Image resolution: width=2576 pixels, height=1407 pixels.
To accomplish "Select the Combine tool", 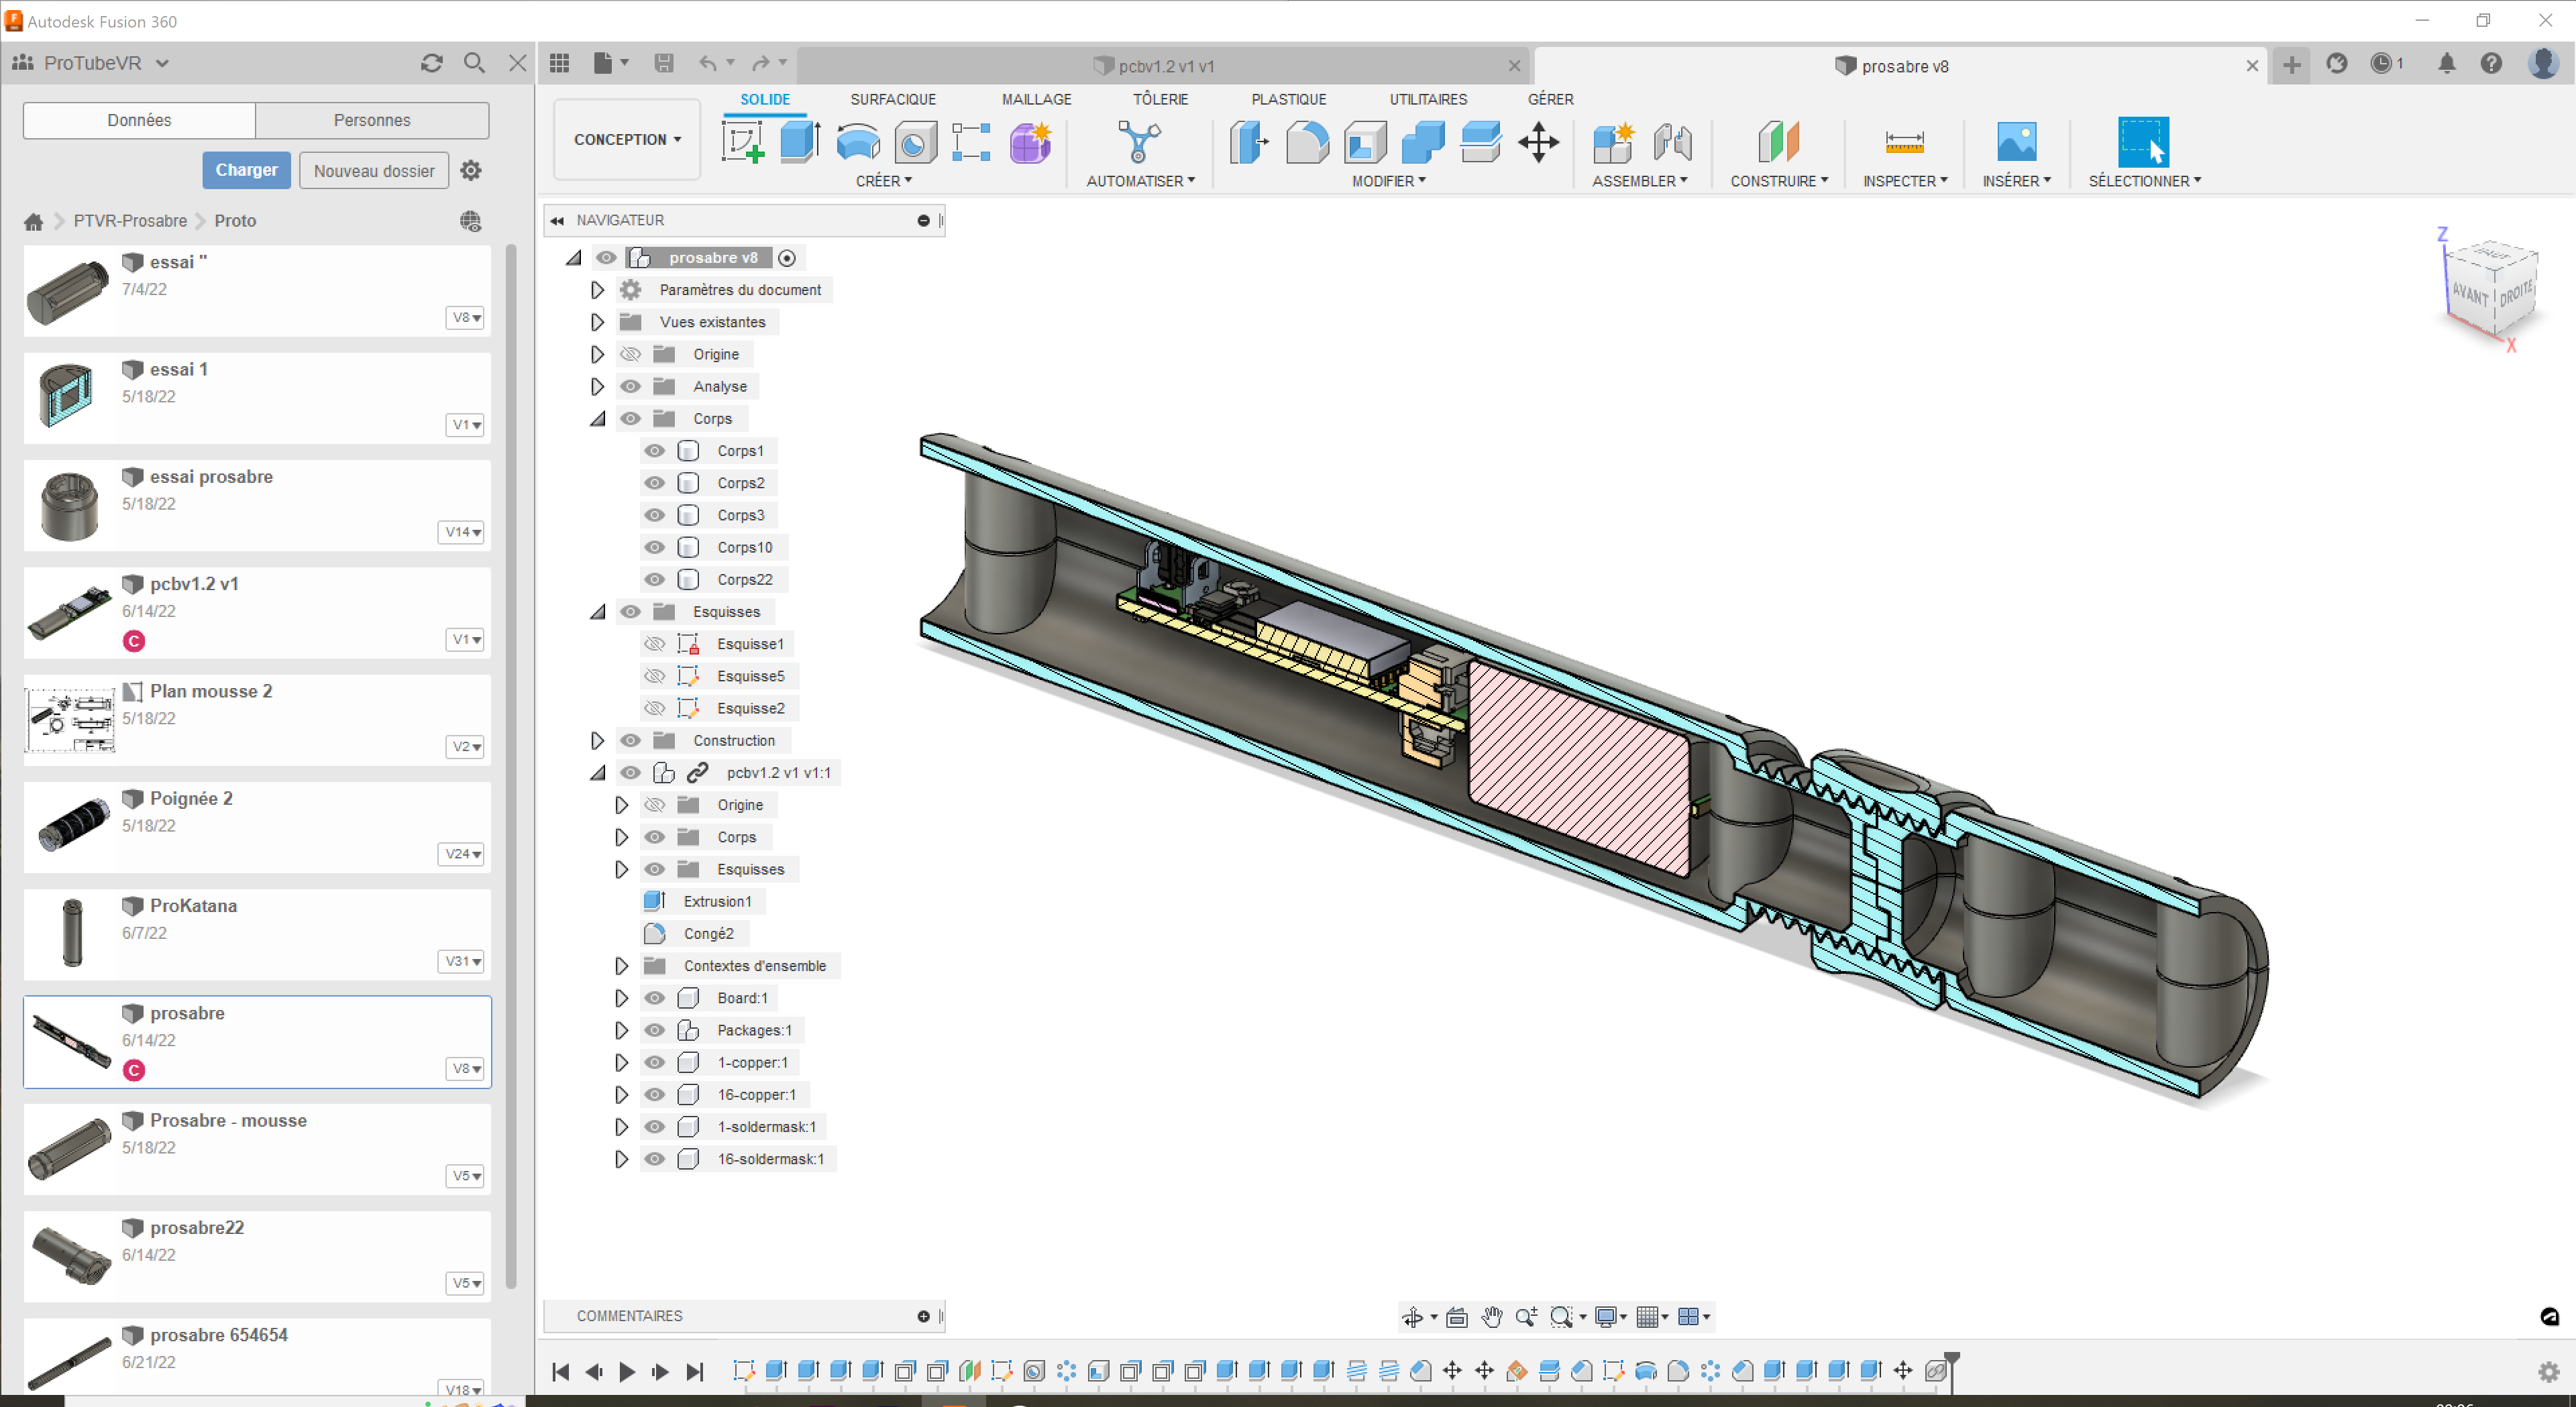I will click(x=1423, y=141).
